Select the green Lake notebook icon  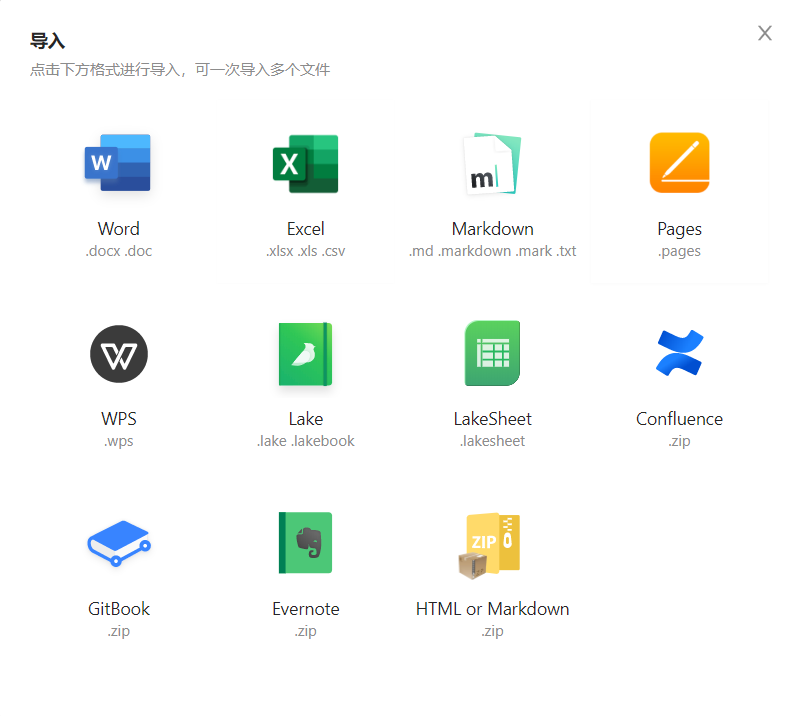click(306, 354)
